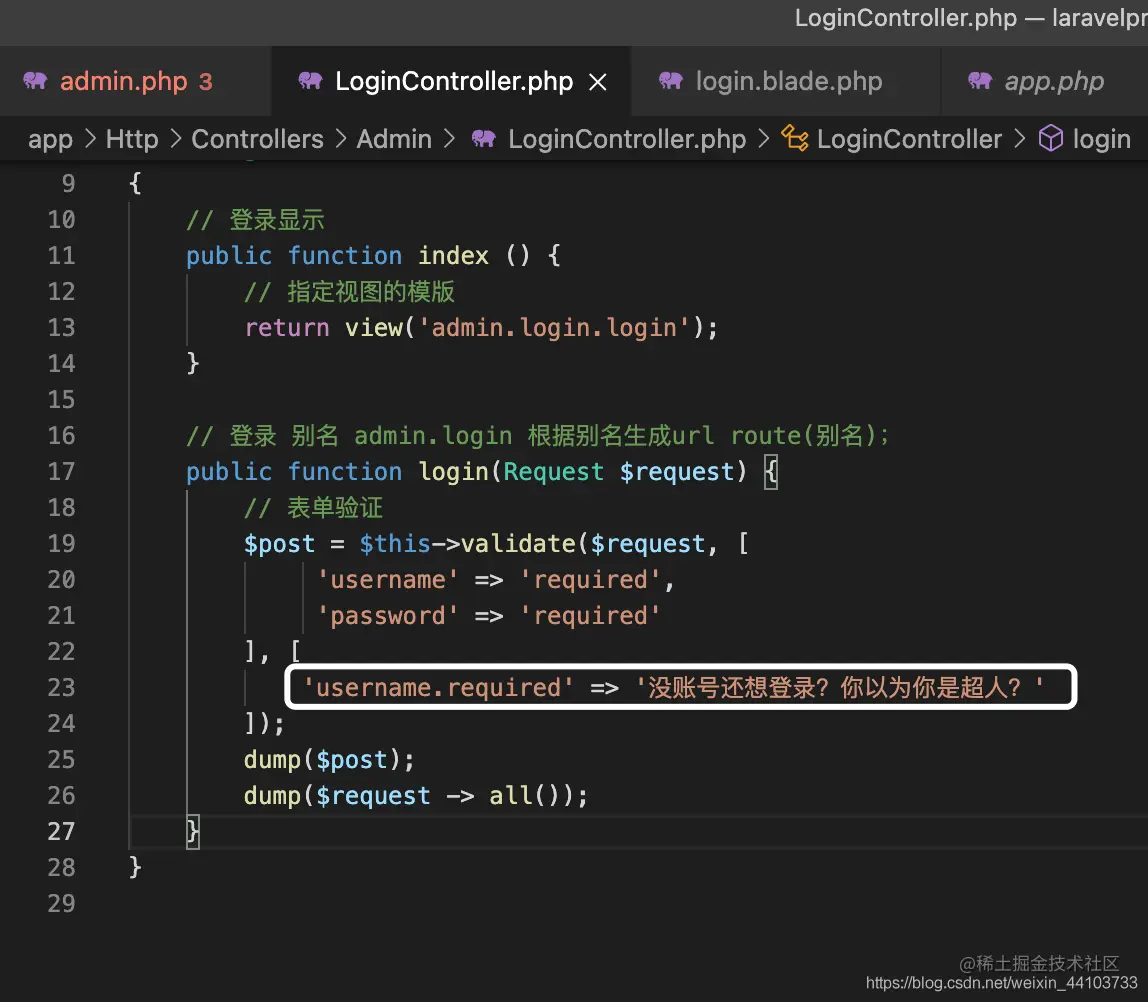
Task: Click the 'dump($post);' statement
Action: click(329, 760)
